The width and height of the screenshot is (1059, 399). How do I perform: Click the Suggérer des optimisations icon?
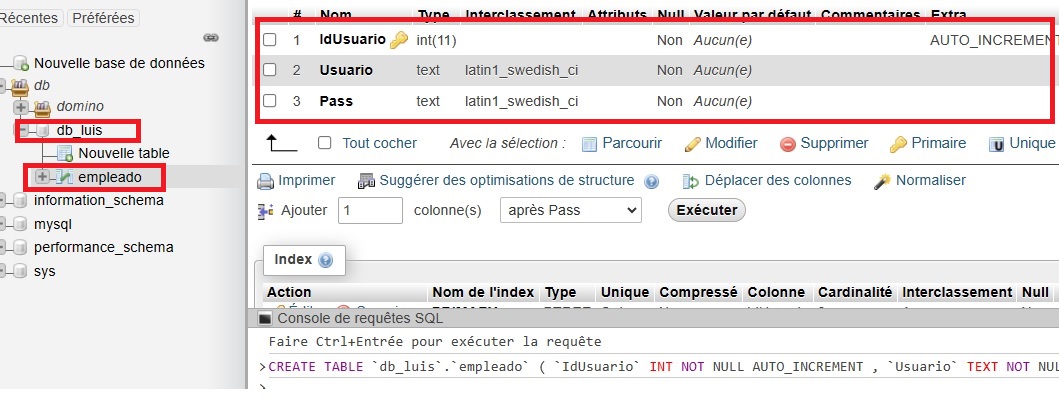(366, 181)
